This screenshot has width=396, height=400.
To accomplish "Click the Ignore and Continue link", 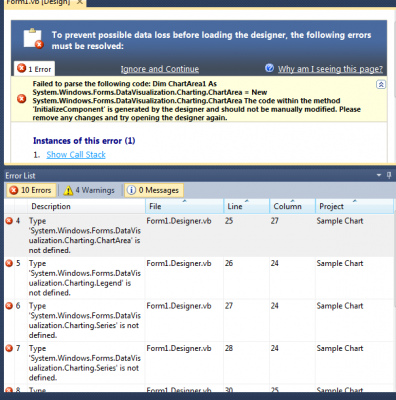I will (160, 69).
